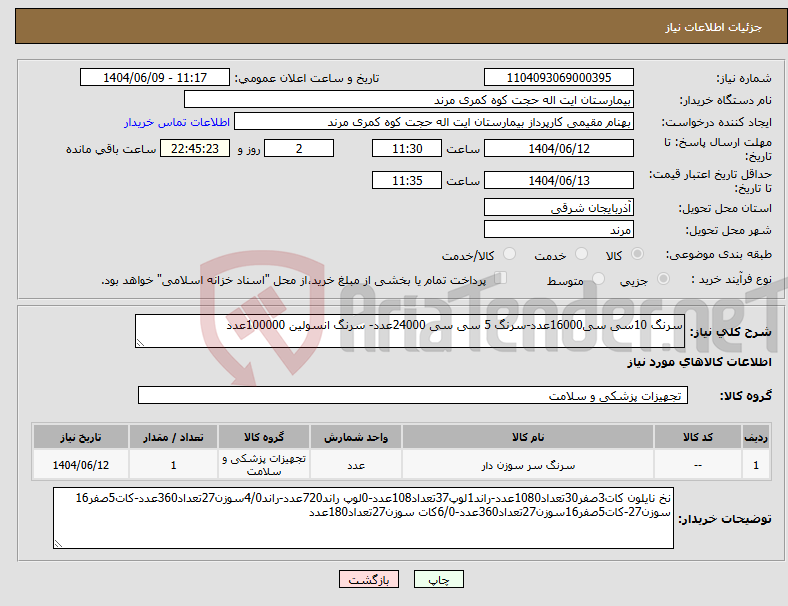Click the چاپ print button
The height and width of the screenshot is (606, 788).
point(439,579)
